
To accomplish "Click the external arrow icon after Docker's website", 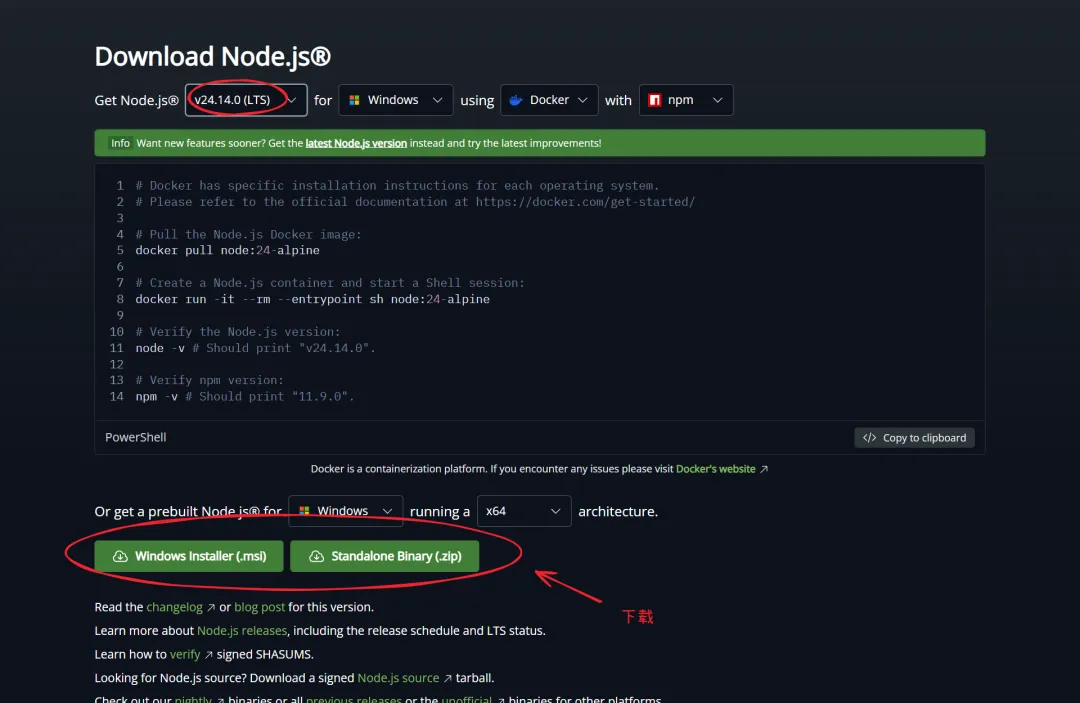I will [763, 470].
